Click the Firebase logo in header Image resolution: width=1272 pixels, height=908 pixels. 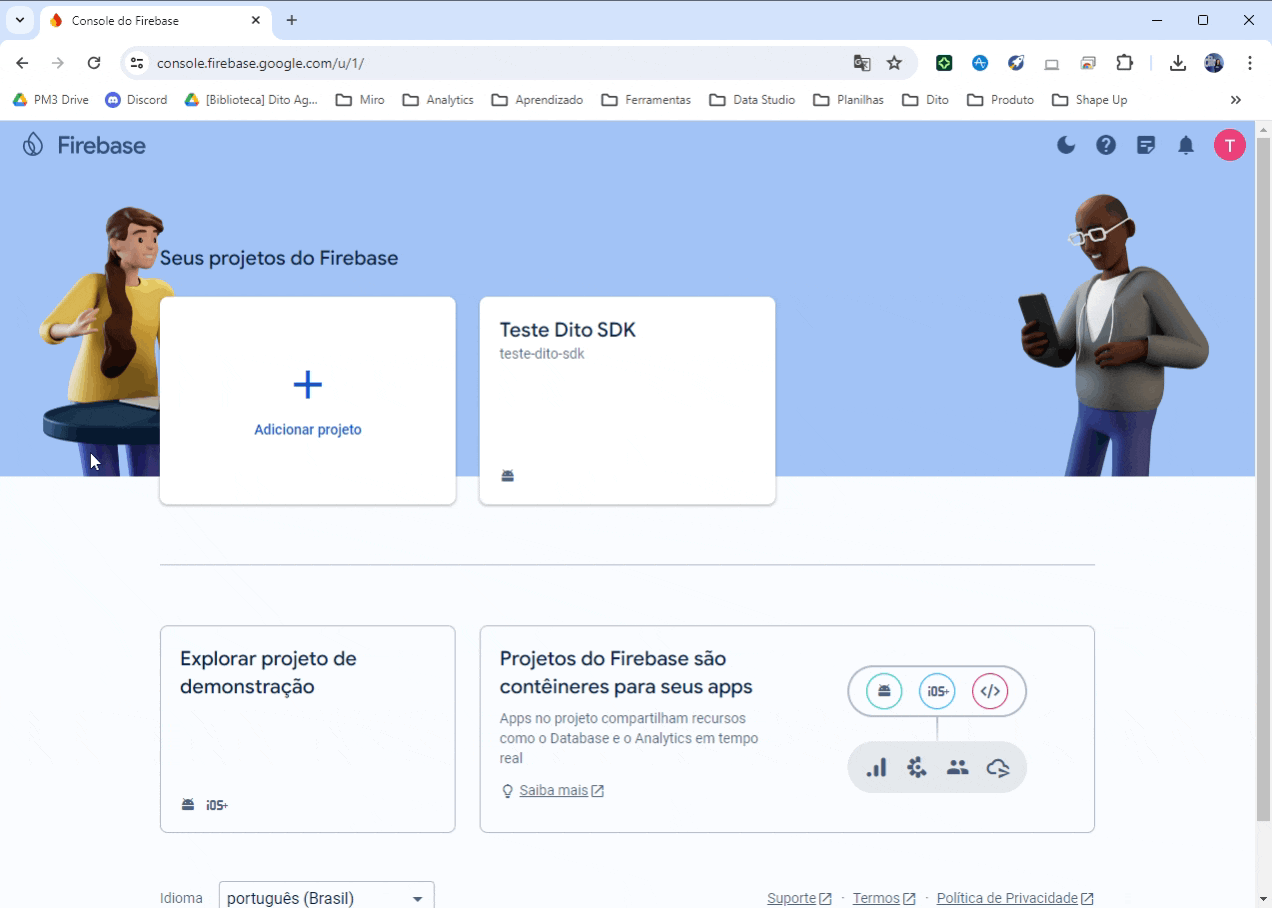[84, 145]
